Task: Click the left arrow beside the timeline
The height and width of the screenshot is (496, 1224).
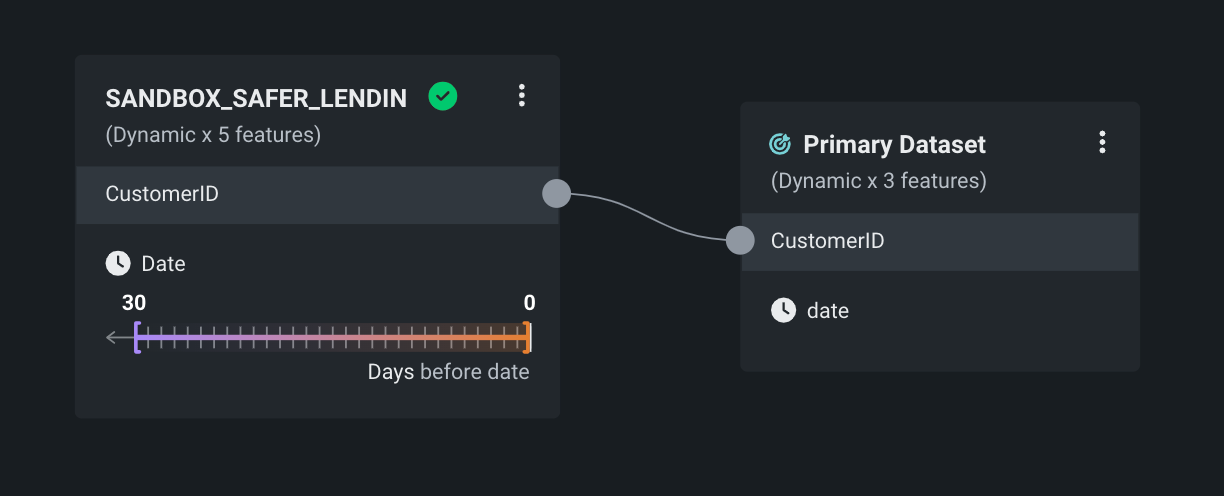Action: 116,338
